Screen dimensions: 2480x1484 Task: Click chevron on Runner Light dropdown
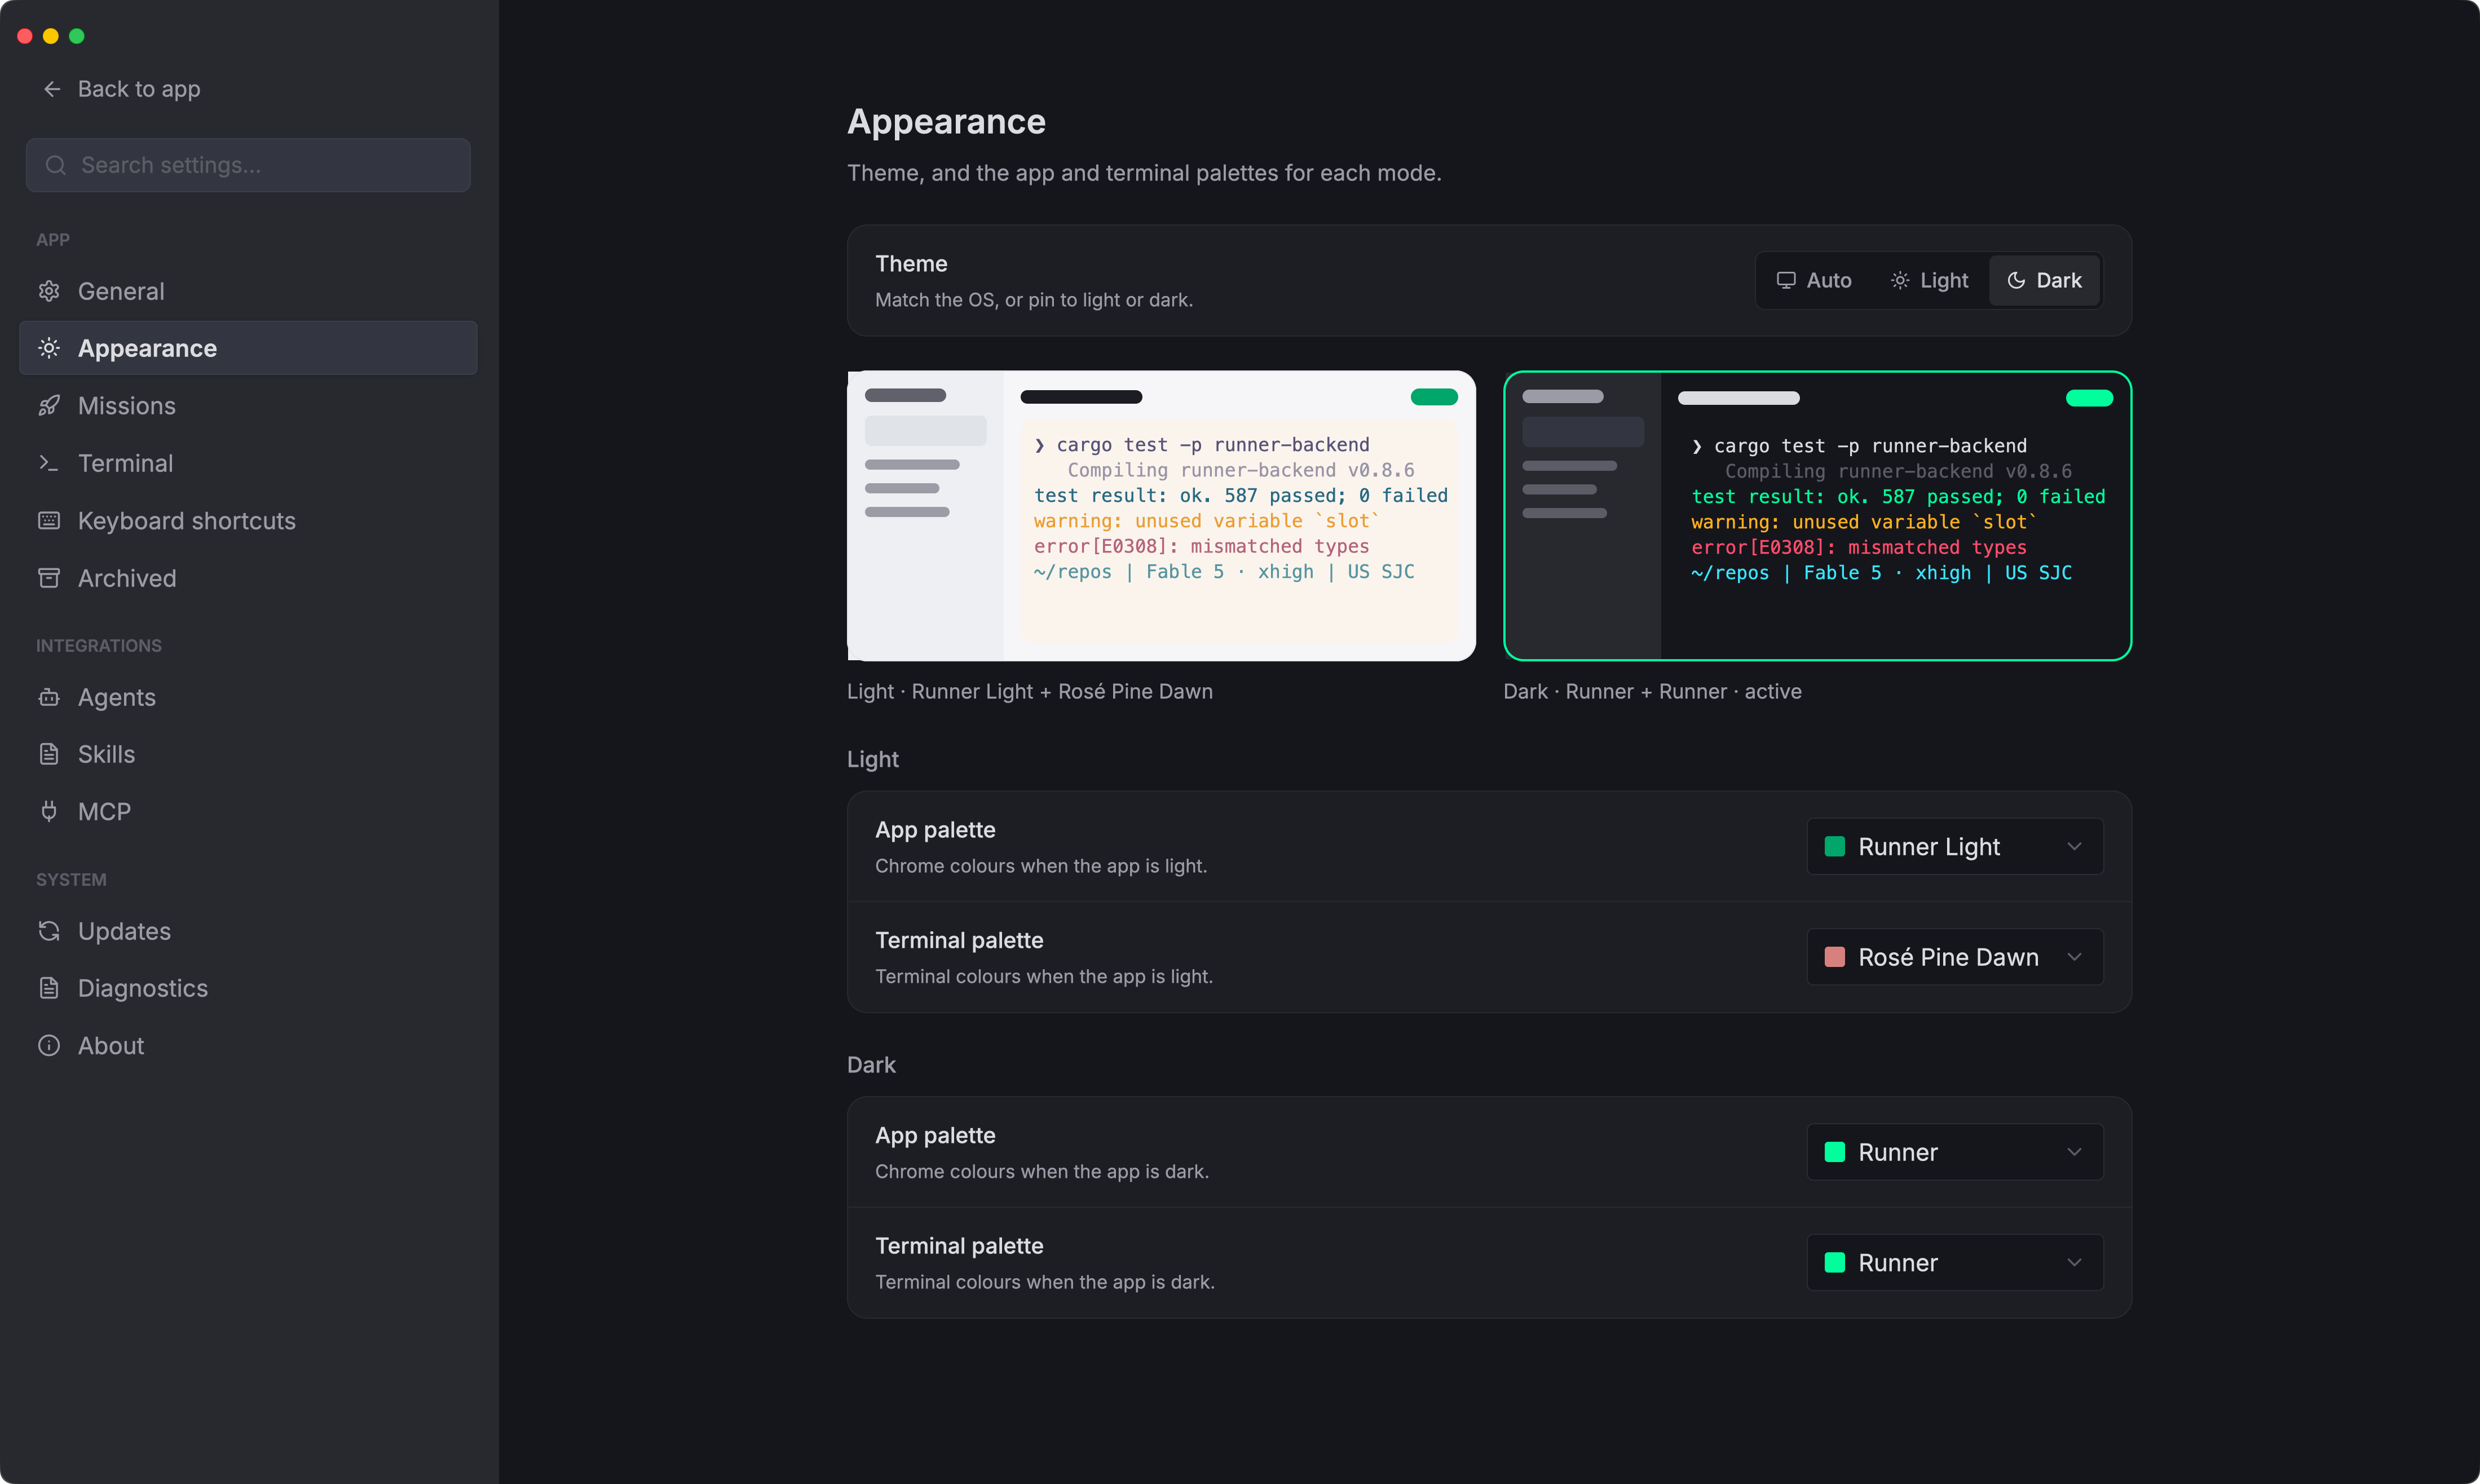2075,847
